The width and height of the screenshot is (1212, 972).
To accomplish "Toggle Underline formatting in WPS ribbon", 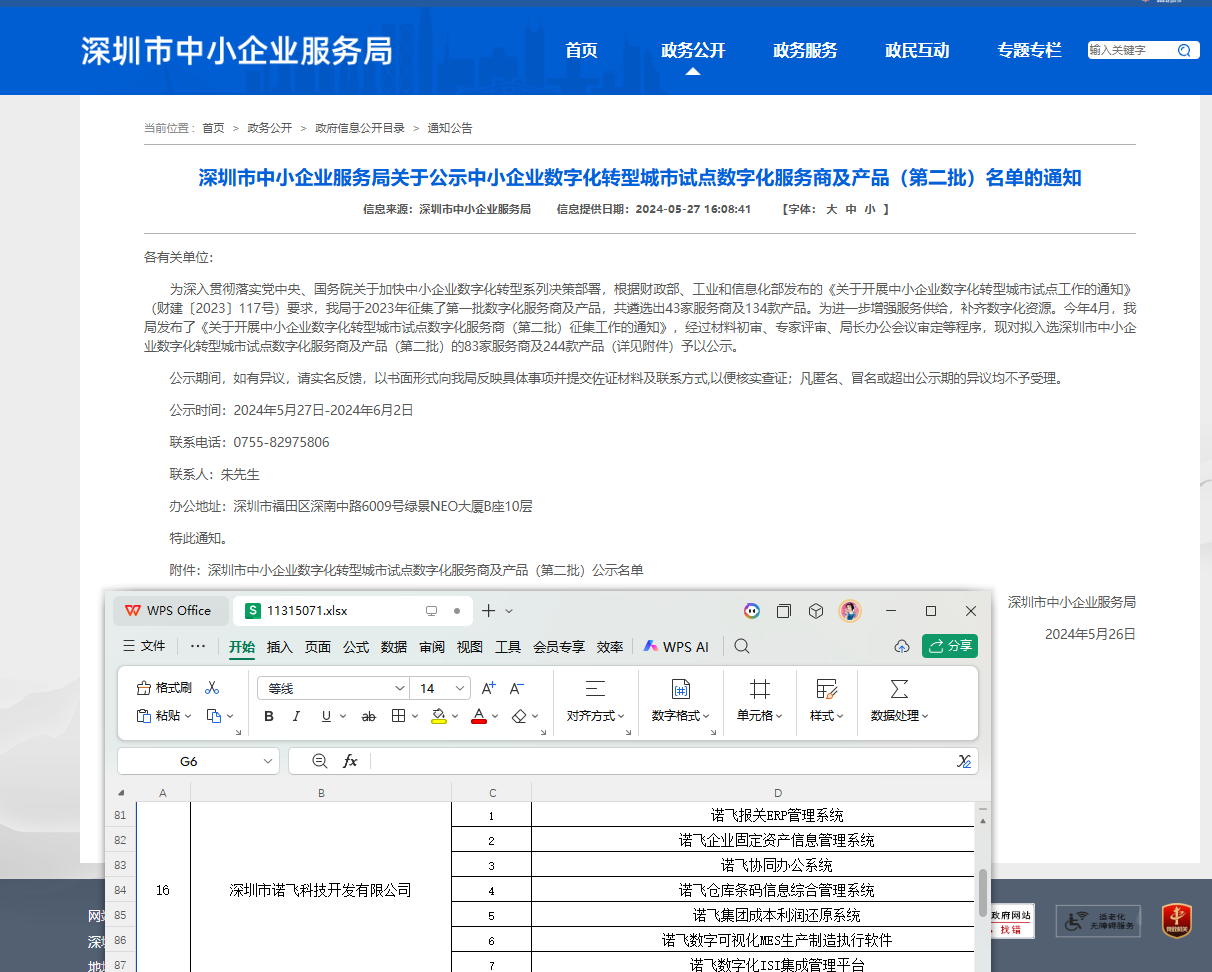I will (326, 716).
